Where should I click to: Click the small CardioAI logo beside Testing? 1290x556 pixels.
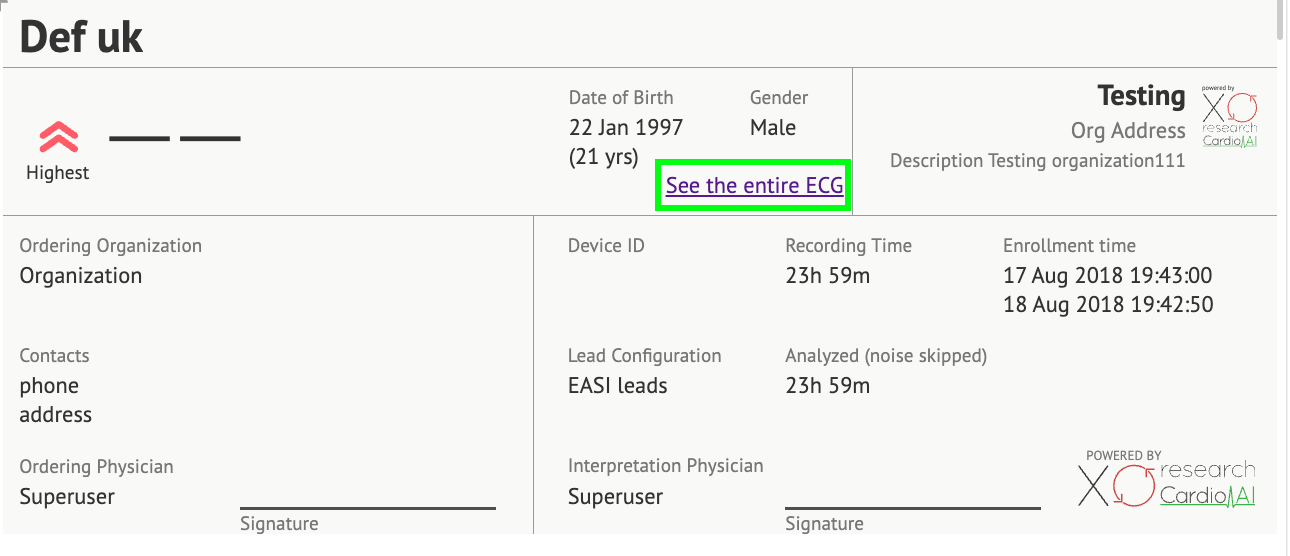click(1229, 122)
